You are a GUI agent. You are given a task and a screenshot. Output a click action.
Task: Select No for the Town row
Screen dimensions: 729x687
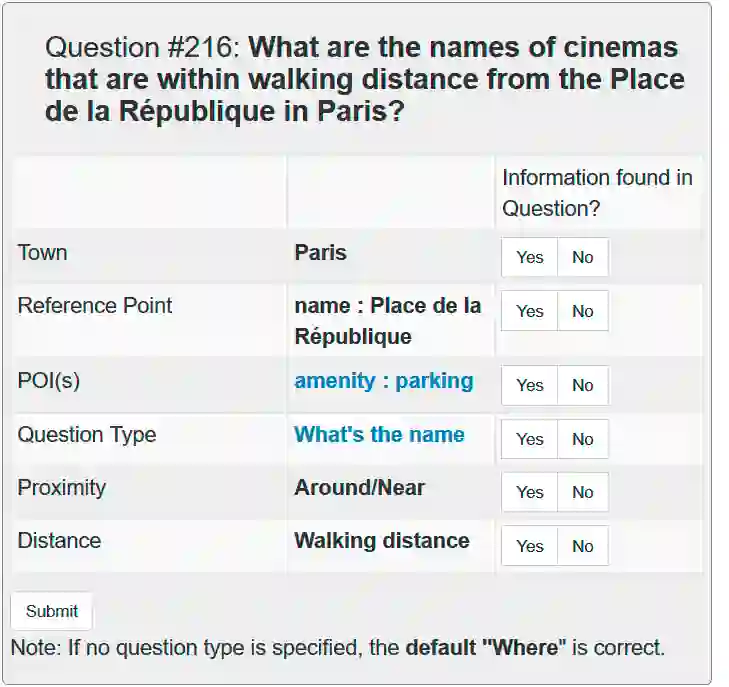582,257
